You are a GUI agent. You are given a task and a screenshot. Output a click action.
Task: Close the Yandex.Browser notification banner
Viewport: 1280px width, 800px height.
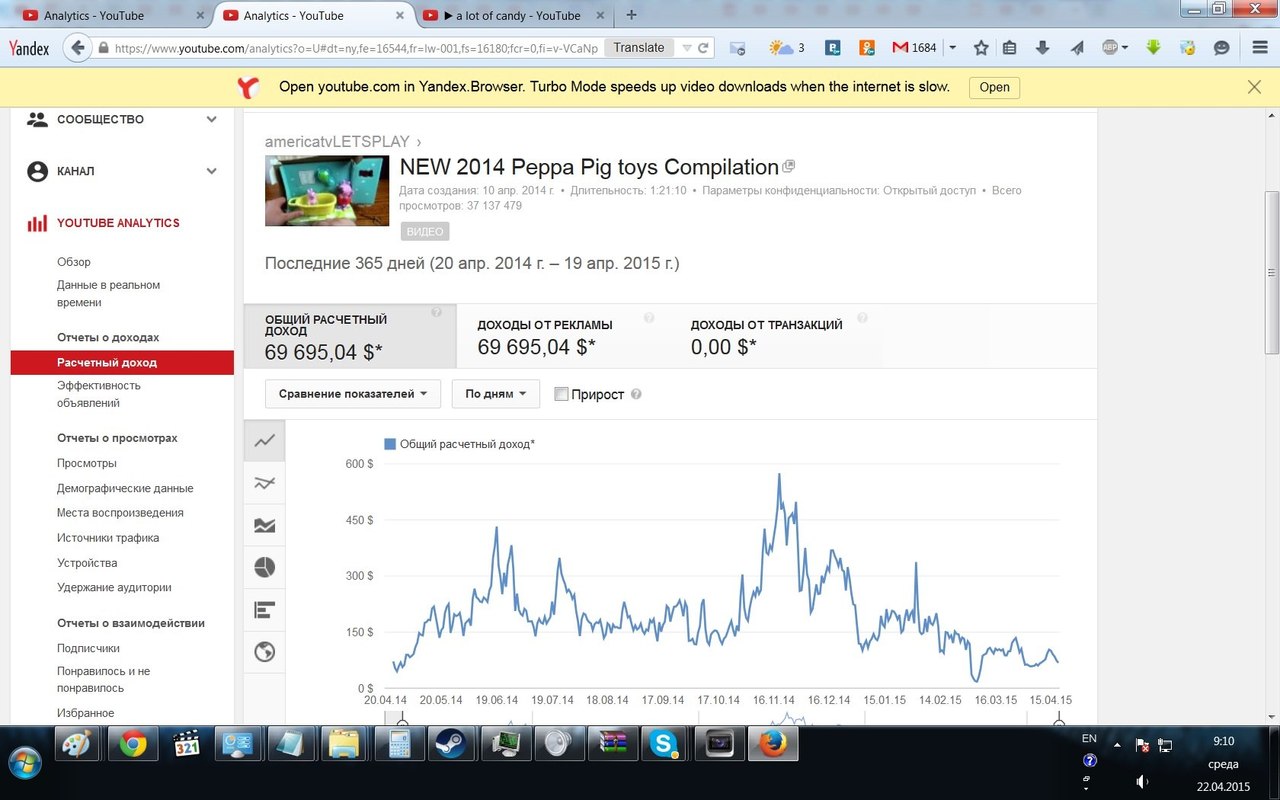(x=1254, y=87)
